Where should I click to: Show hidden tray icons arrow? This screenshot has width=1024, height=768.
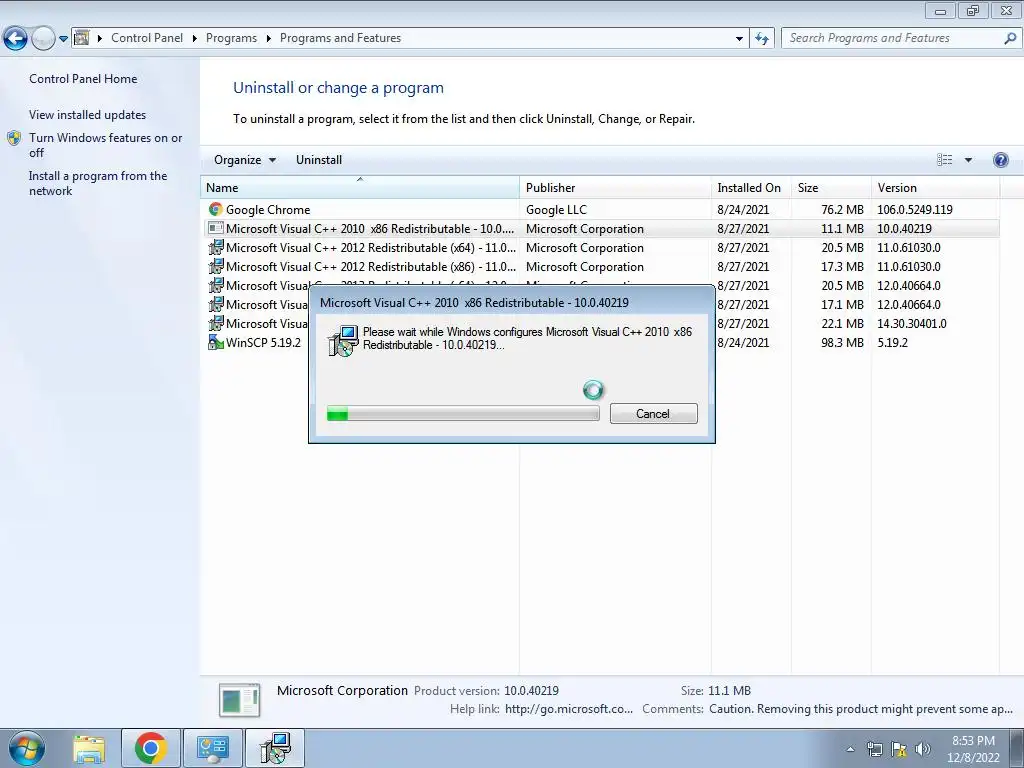pyautogui.click(x=850, y=749)
